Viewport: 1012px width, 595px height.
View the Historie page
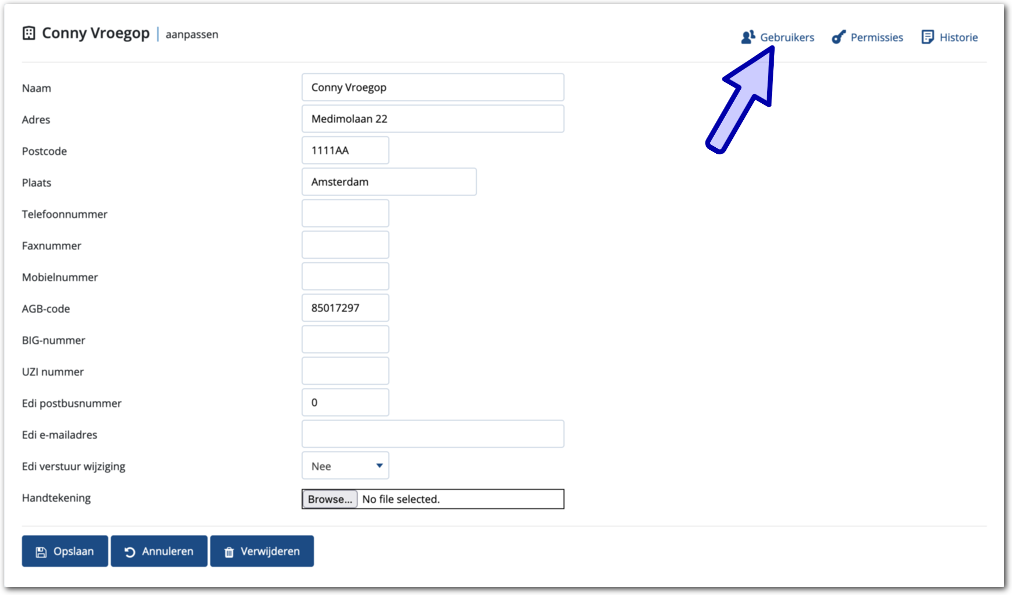coord(958,37)
